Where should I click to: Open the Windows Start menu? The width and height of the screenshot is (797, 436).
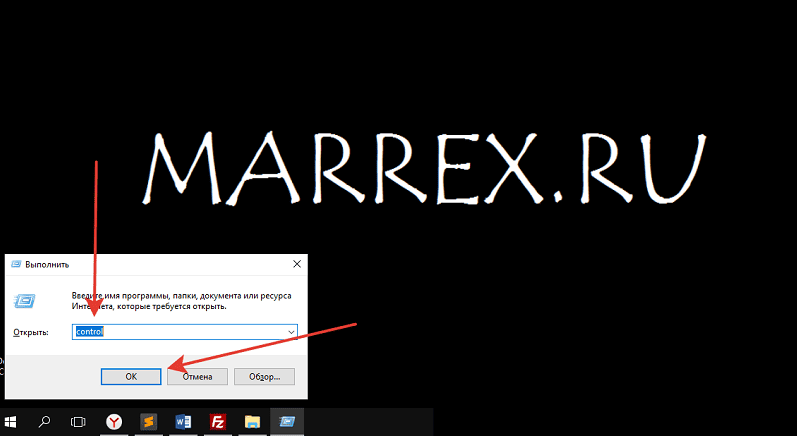pos(11,422)
